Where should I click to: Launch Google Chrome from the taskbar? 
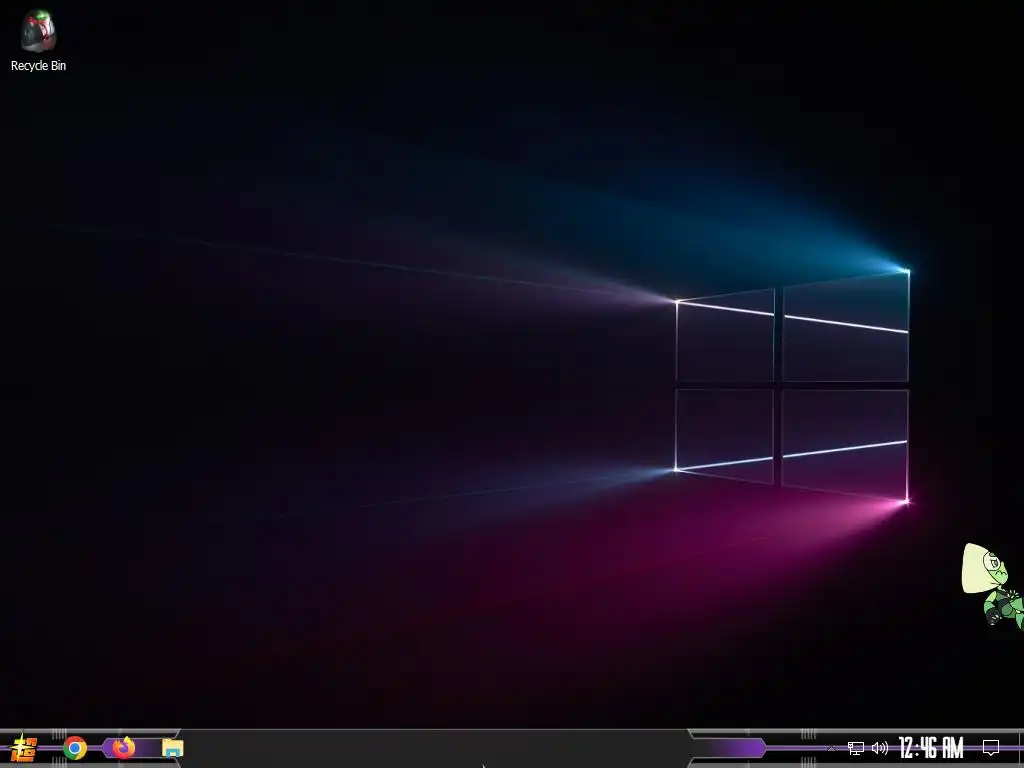pyautogui.click(x=75, y=748)
